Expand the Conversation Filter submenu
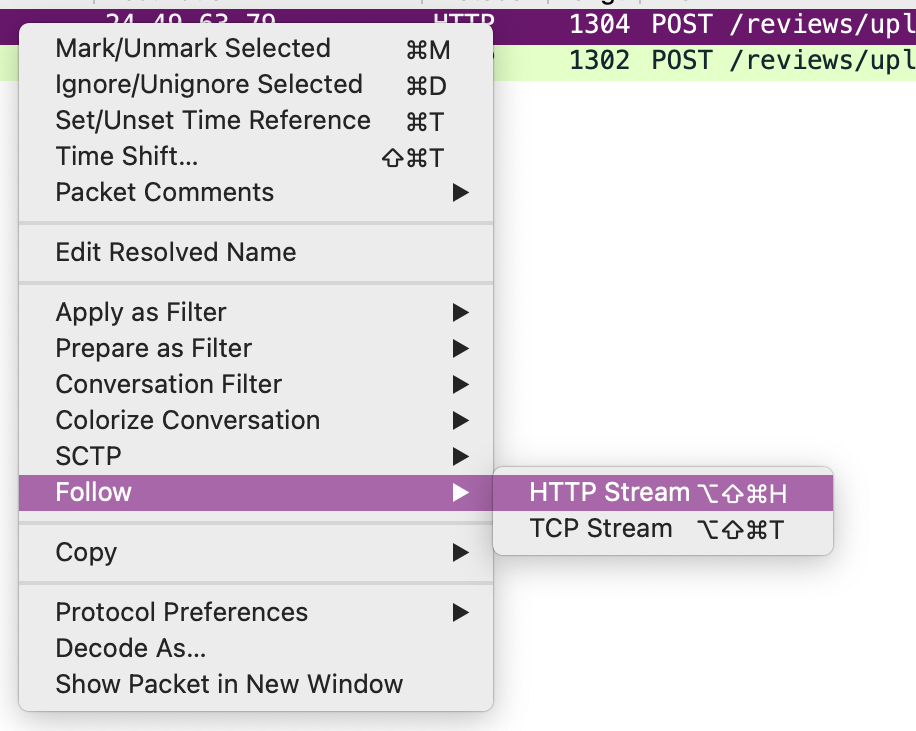Screen dimensions: 916x731 [x=169, y=384]
